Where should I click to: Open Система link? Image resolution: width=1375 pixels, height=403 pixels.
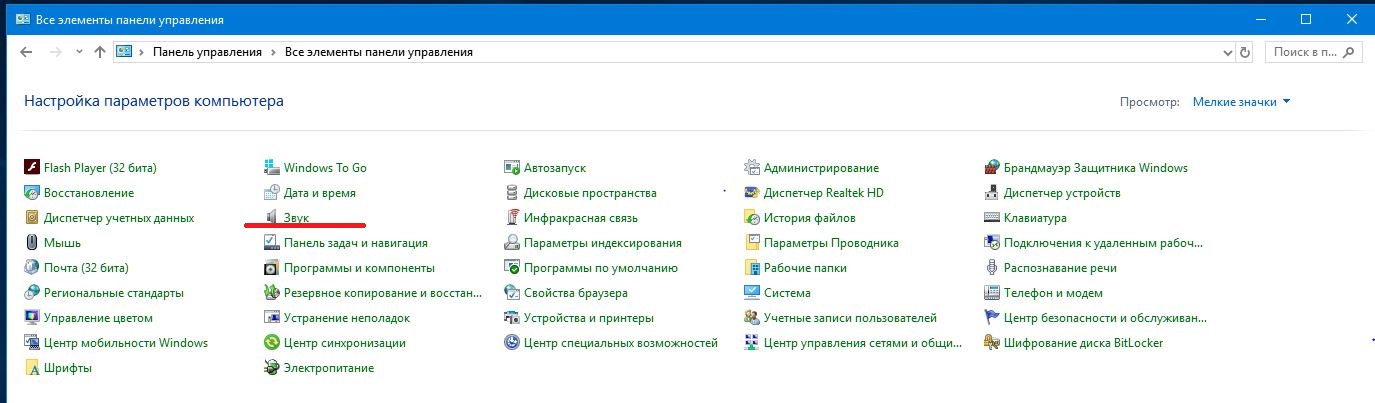(x=787, y=293)
